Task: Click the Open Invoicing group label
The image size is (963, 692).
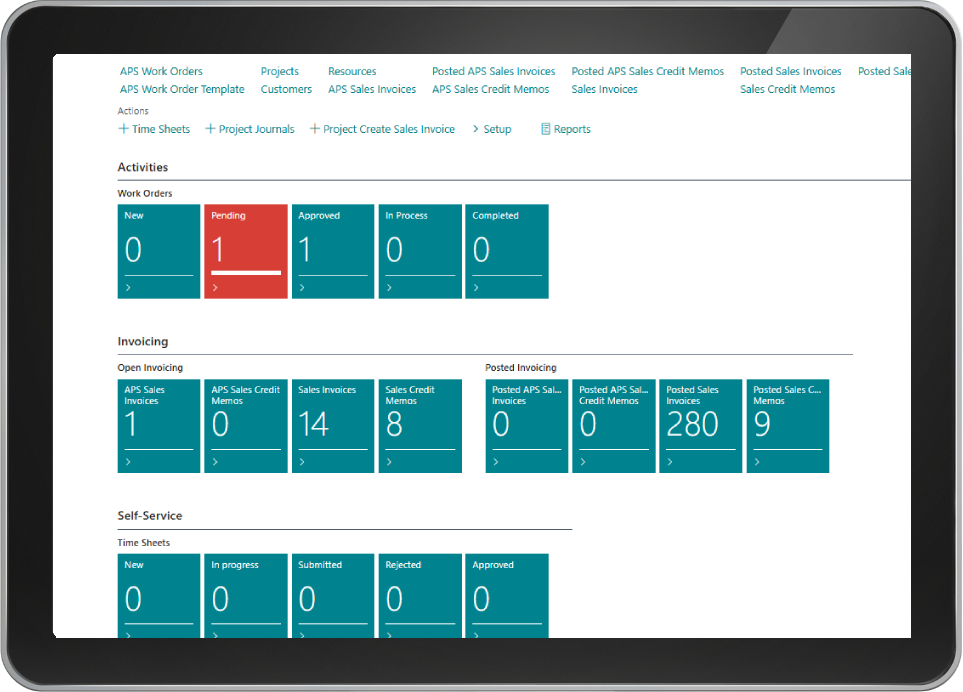Action: point(150,368)
